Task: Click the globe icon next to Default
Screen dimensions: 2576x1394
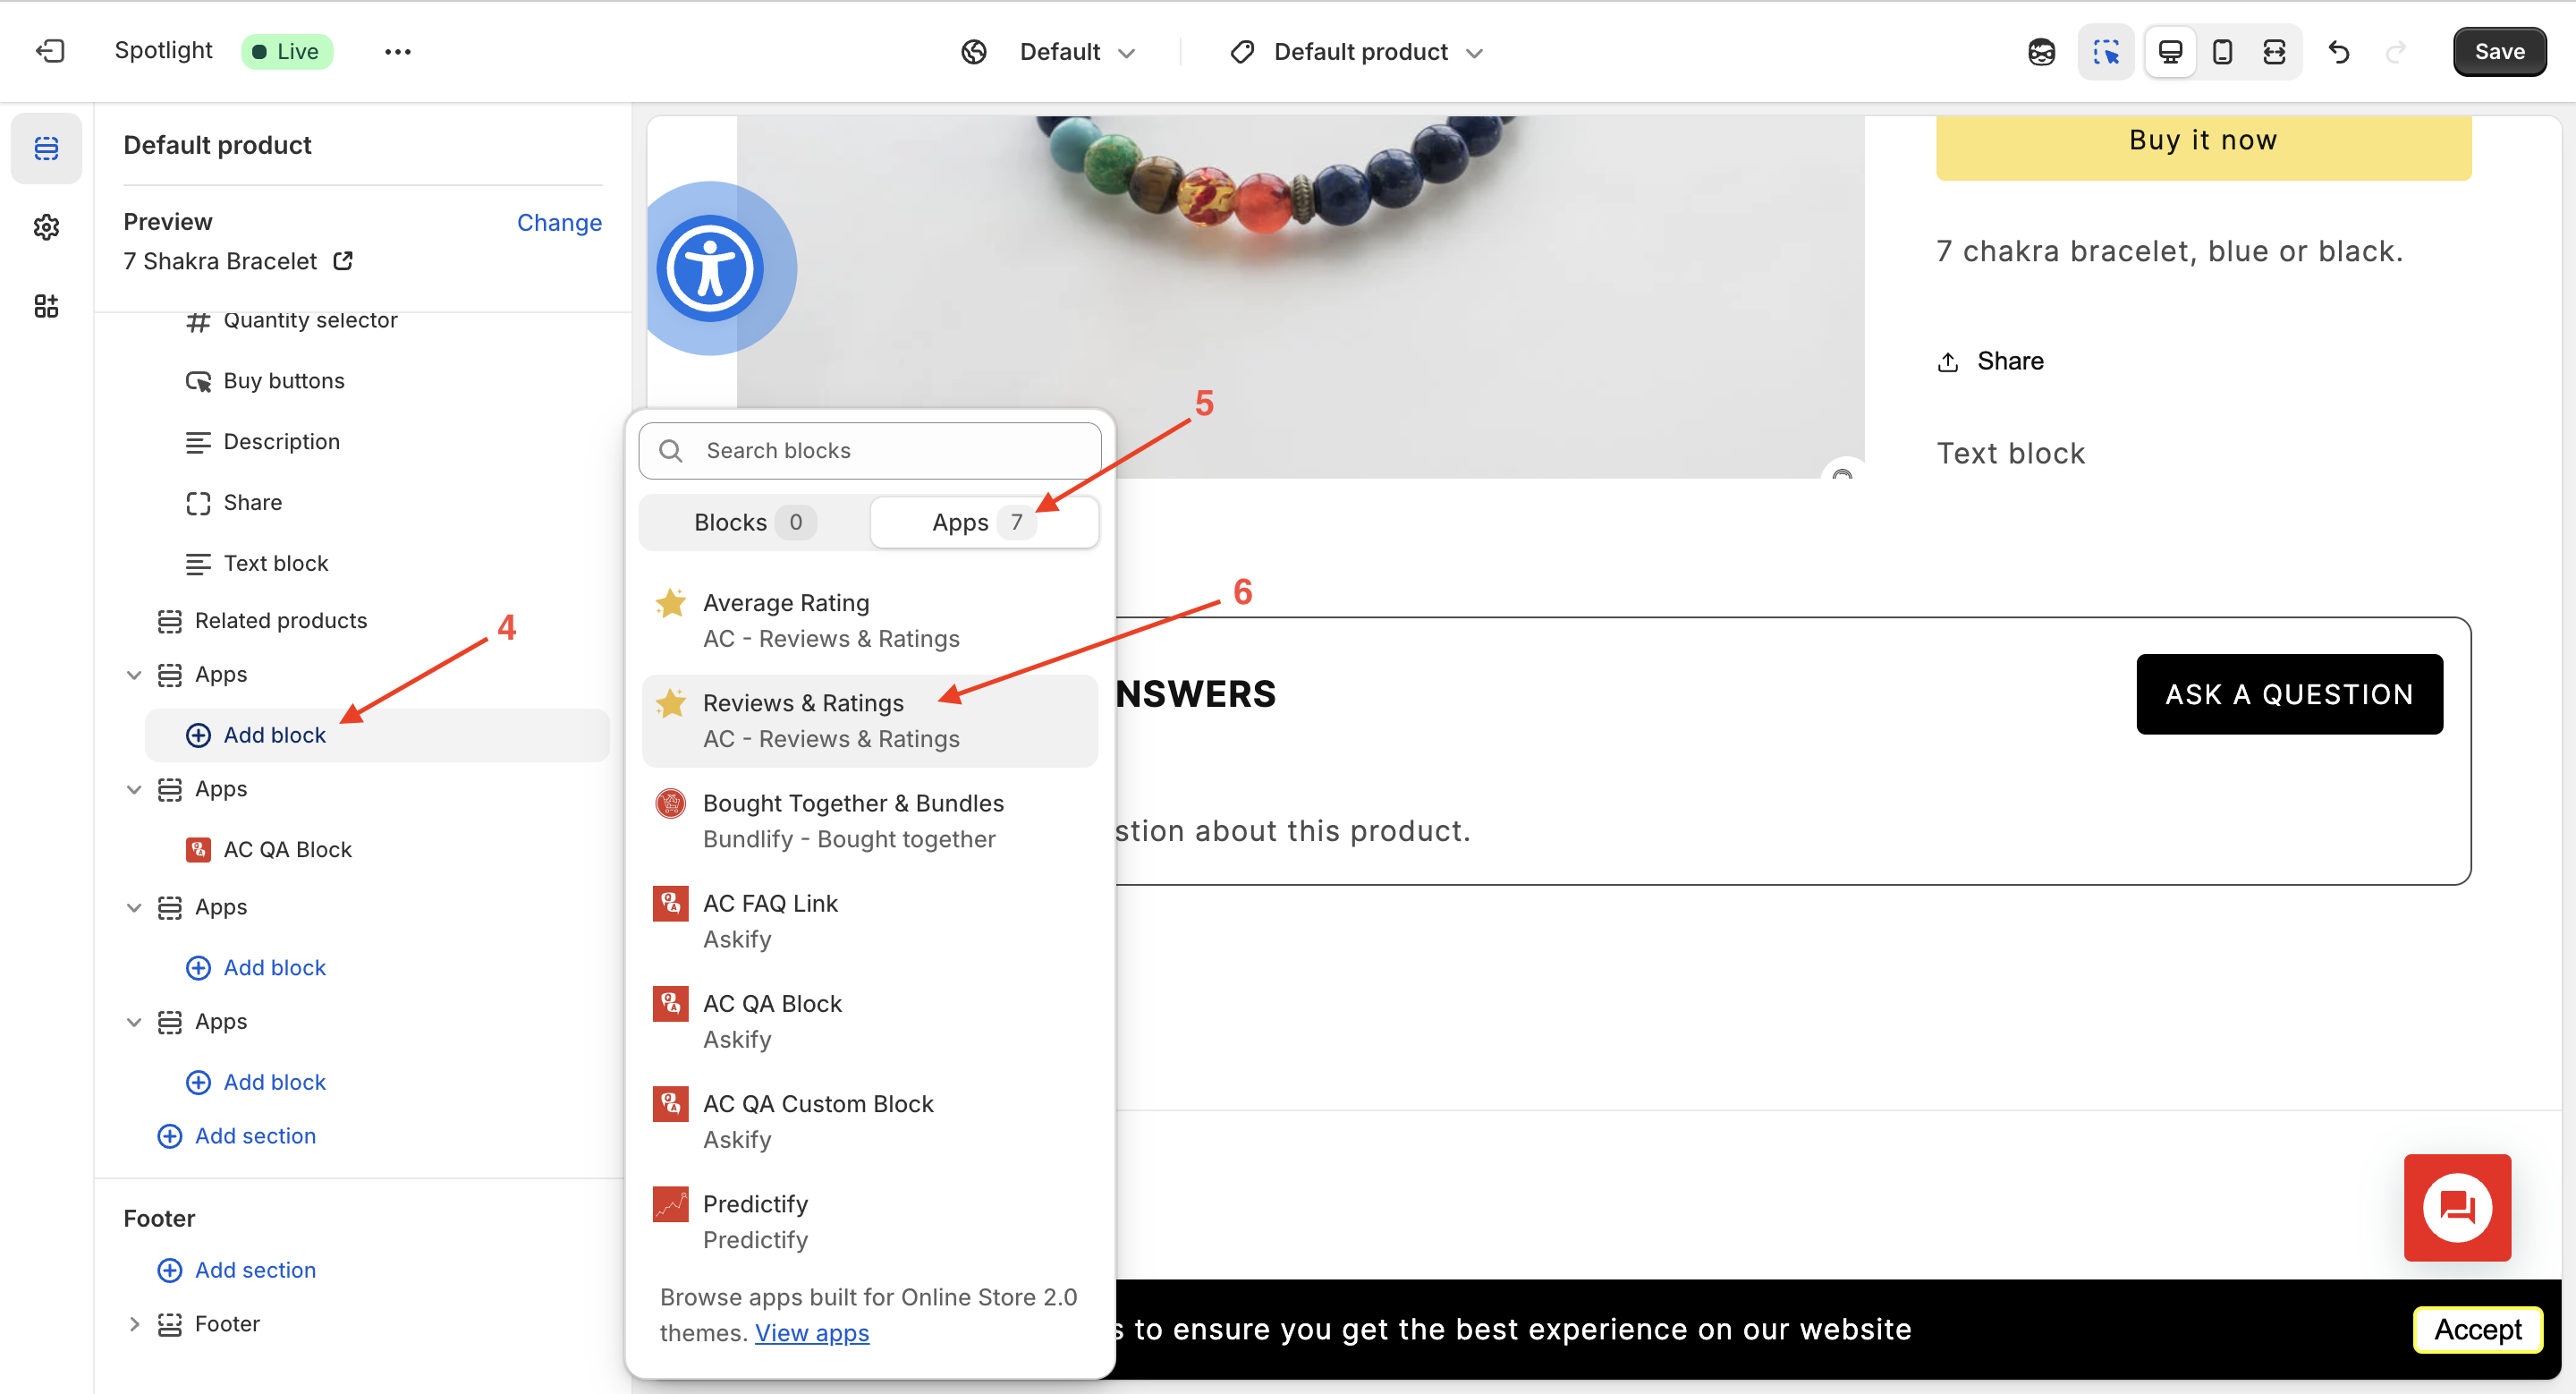Action: (x=974, y=52)
